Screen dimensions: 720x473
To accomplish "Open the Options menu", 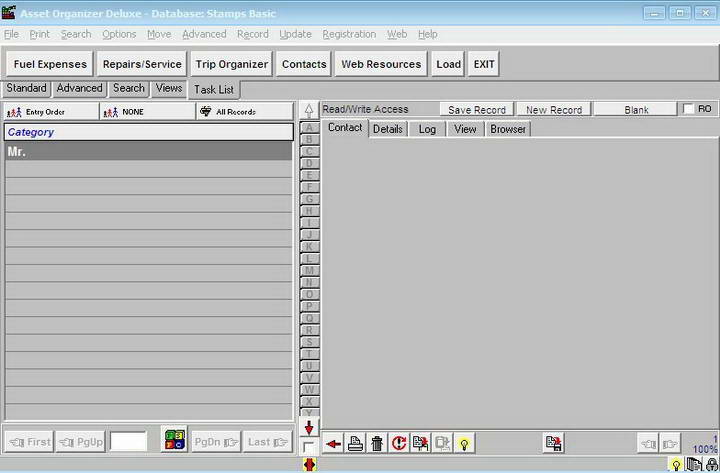I will click(x=119, y=34).
